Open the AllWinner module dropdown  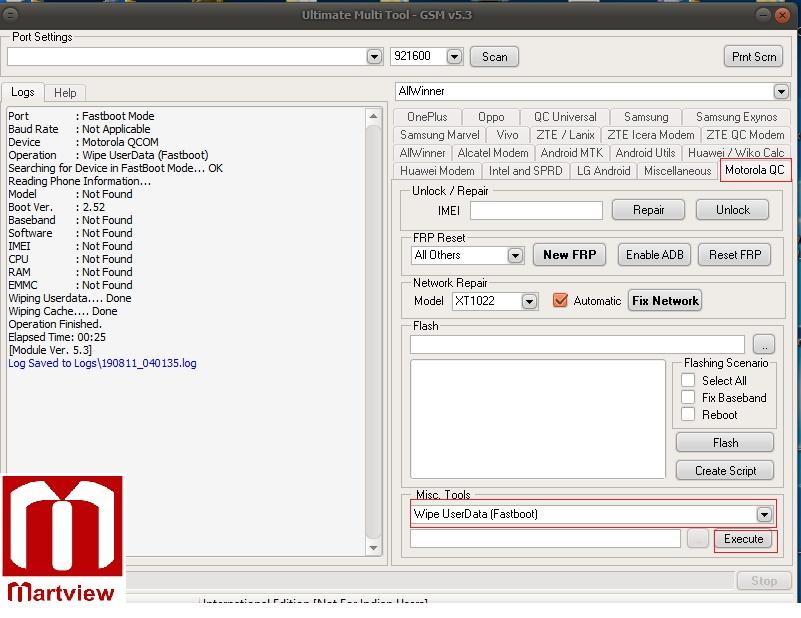[x=781, y=91]
